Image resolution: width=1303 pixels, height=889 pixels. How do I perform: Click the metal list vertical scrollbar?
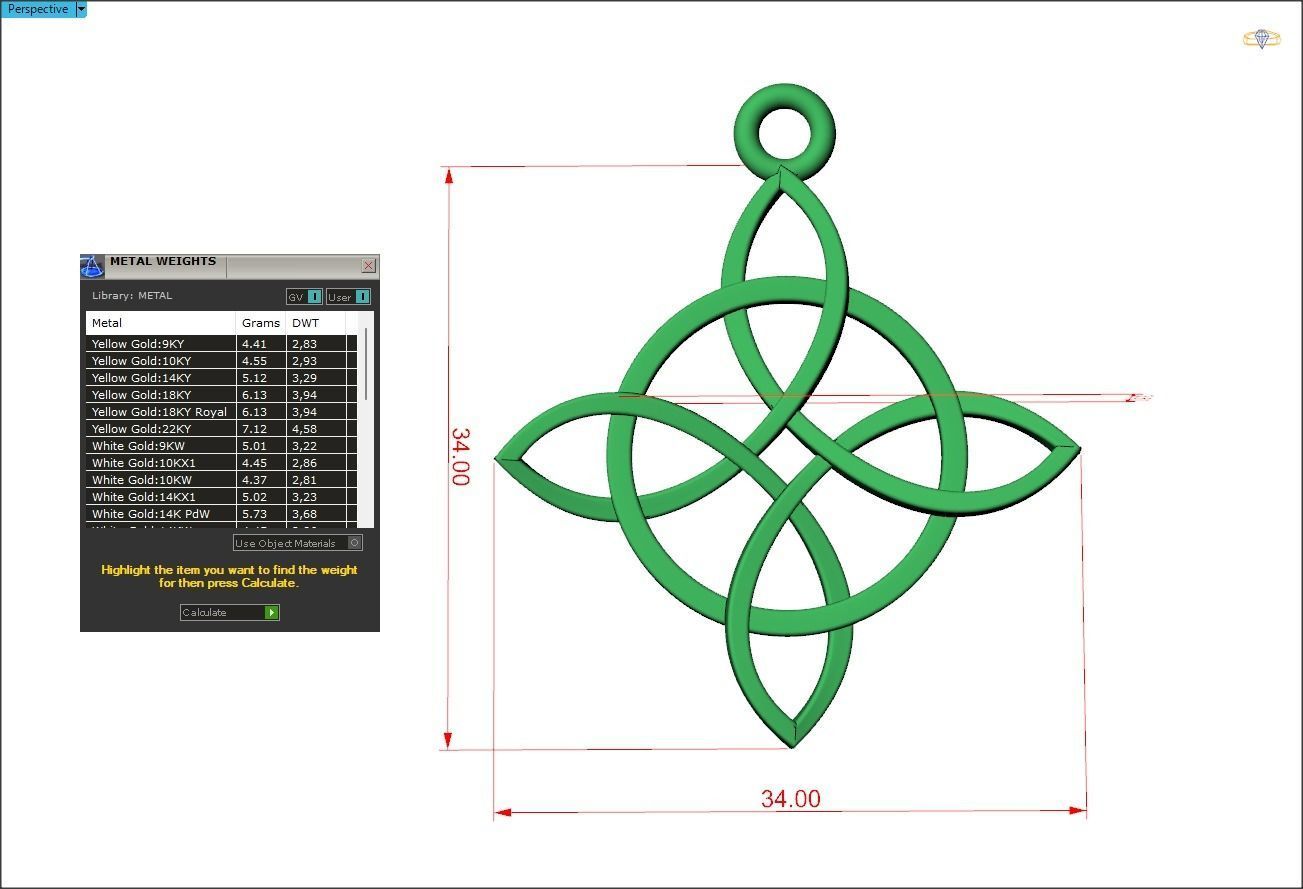click(x=366, y=364)
